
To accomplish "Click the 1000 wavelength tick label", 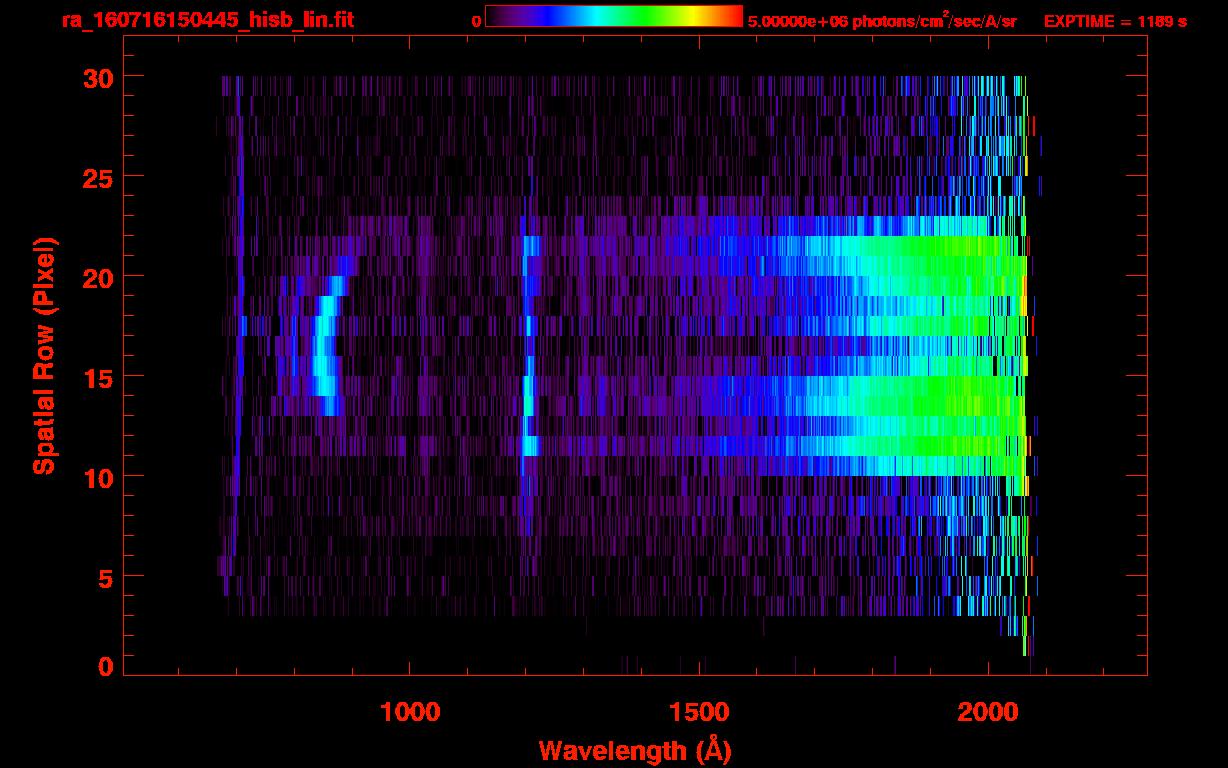I will click(x=410, y=712).
